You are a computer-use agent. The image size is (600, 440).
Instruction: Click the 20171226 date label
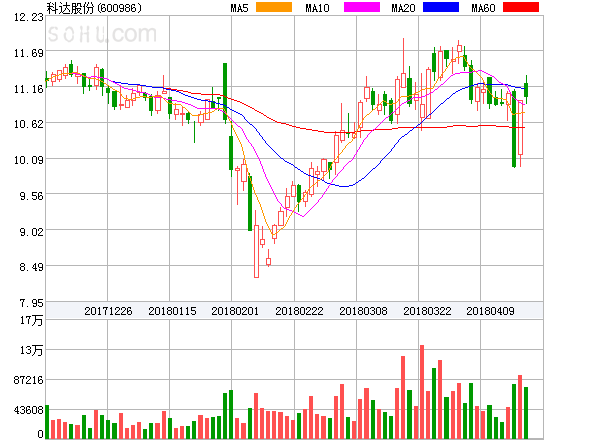108,311
